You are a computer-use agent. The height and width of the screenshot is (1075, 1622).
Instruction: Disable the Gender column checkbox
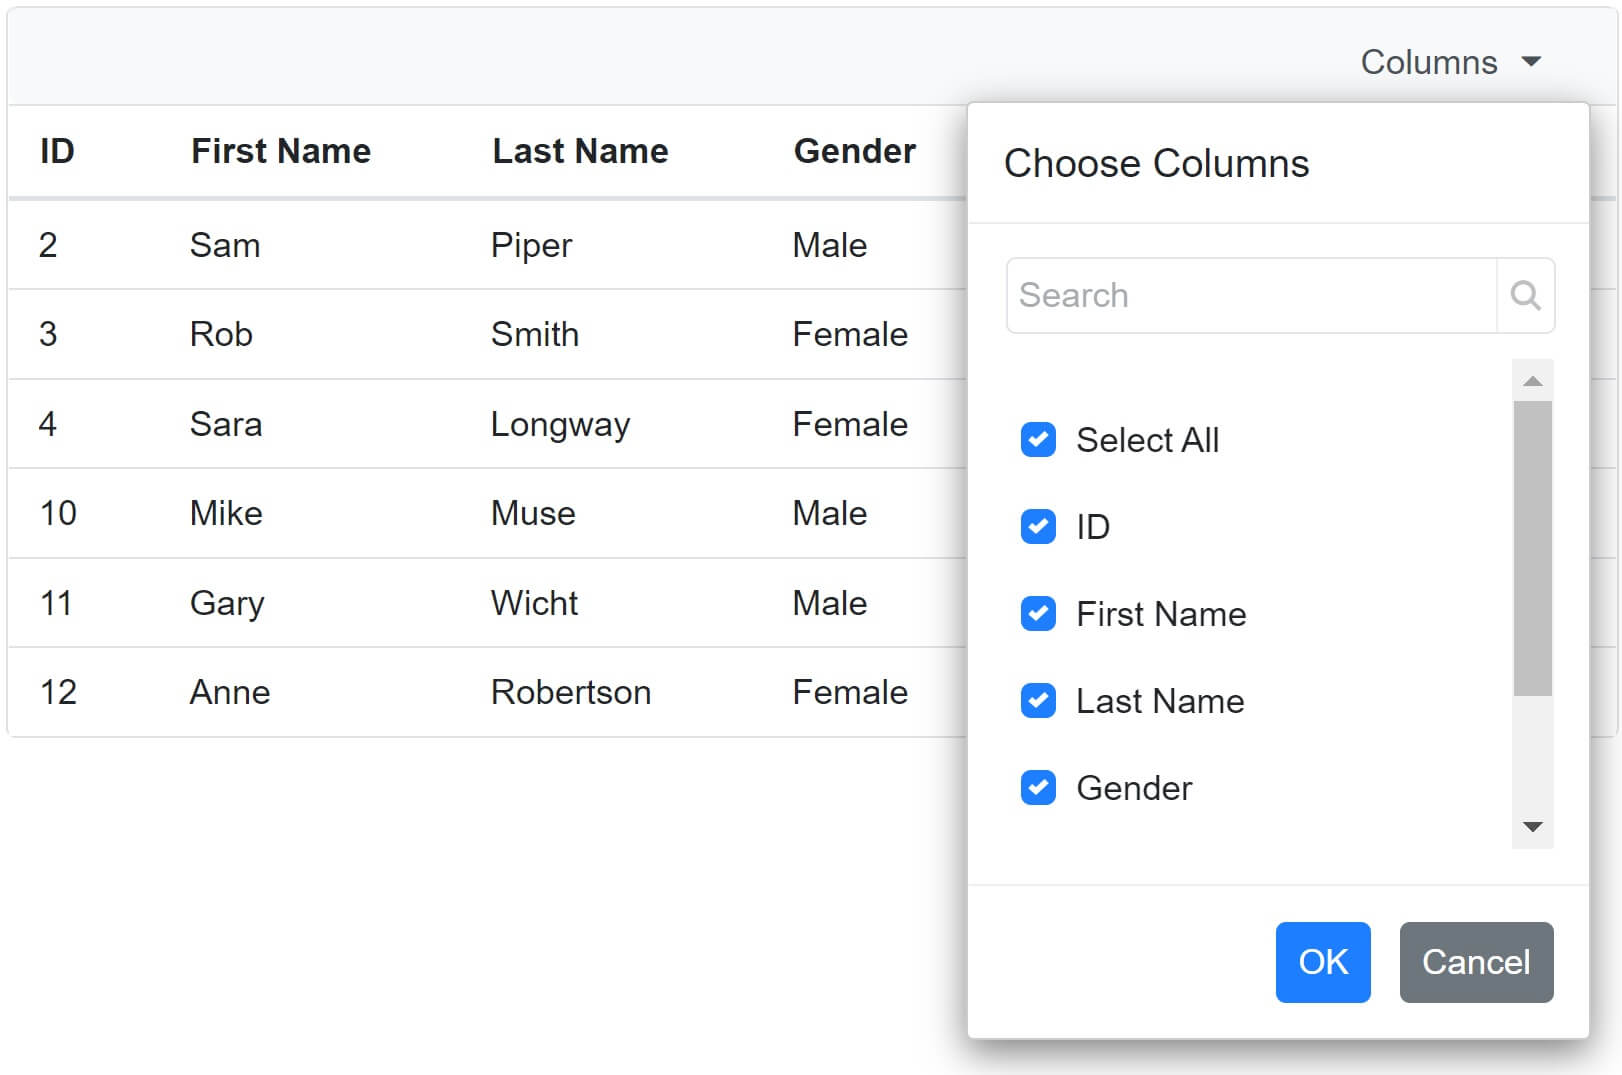(1037, 788)
